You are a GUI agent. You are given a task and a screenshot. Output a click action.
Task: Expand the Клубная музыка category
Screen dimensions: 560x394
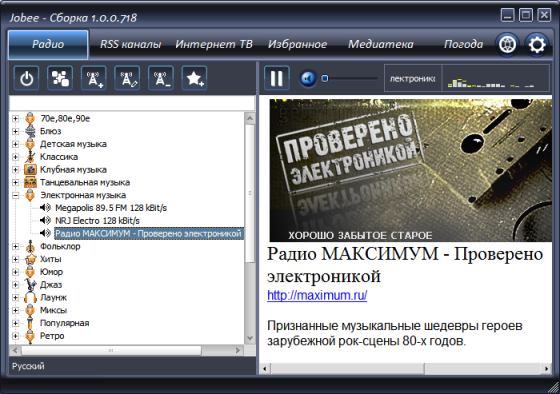click(15, 170)
